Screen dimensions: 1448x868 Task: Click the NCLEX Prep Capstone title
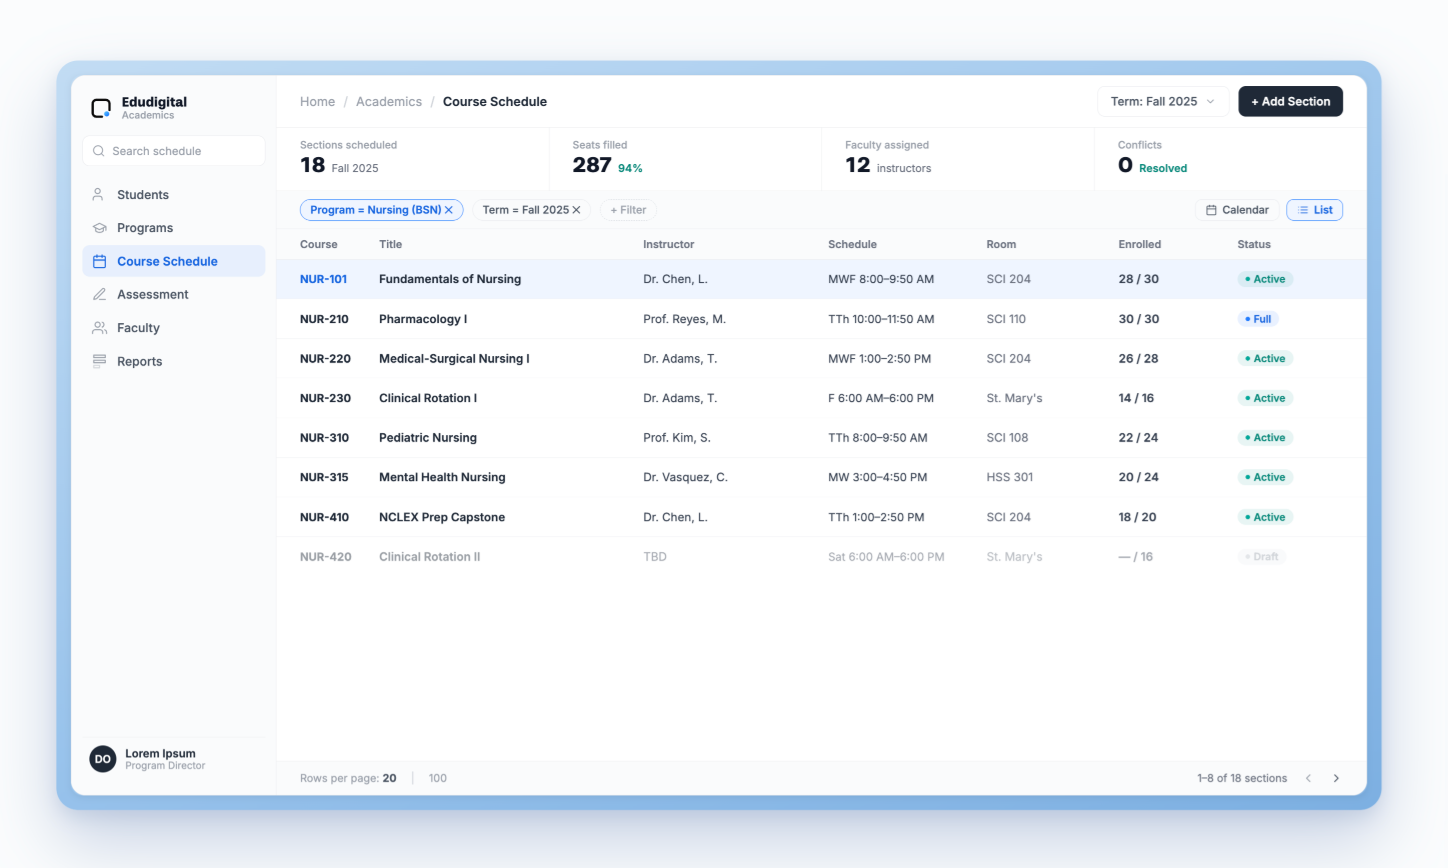point(442,517)
